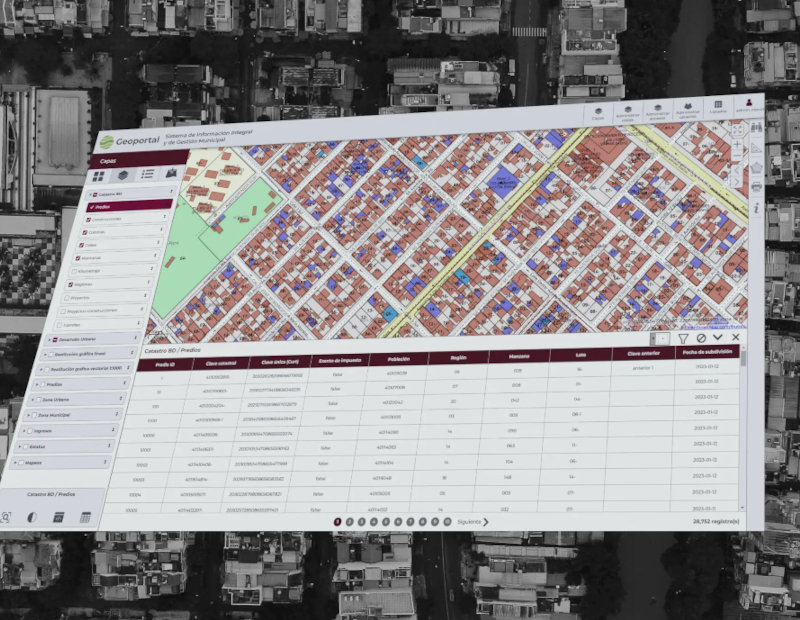Go to page 2 of the table

click(350, 521)
